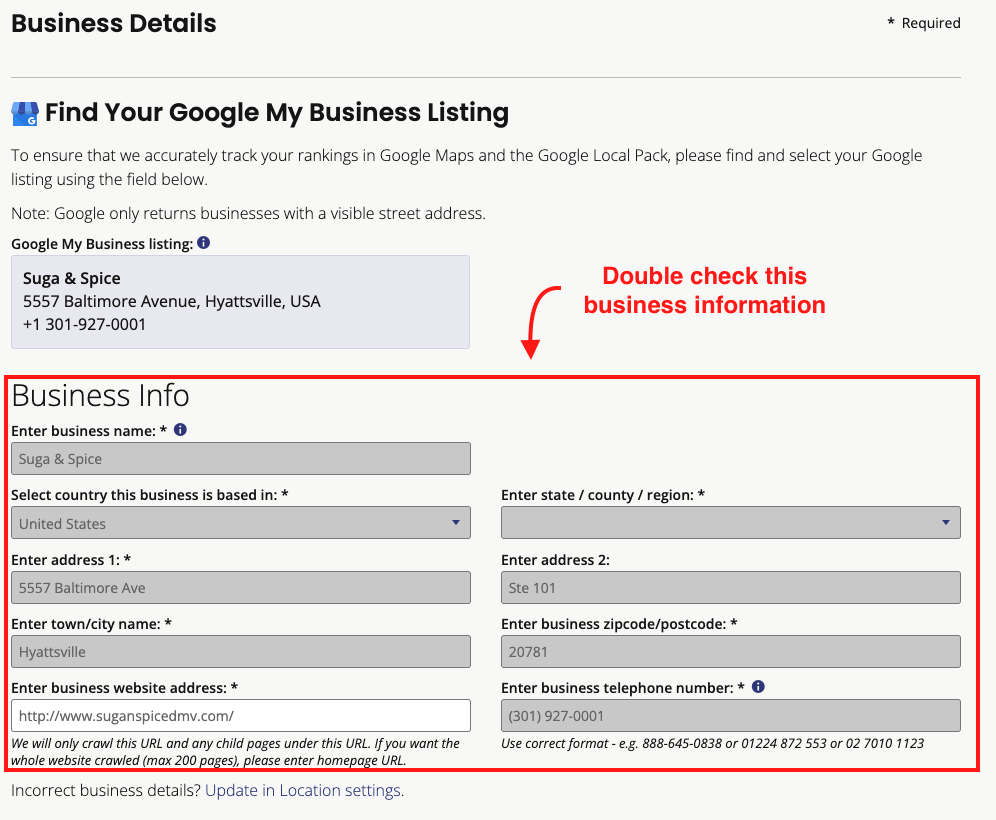
Task: Click the address 1 field 5557 Baltimore Ave
Action: click(241, 588)
